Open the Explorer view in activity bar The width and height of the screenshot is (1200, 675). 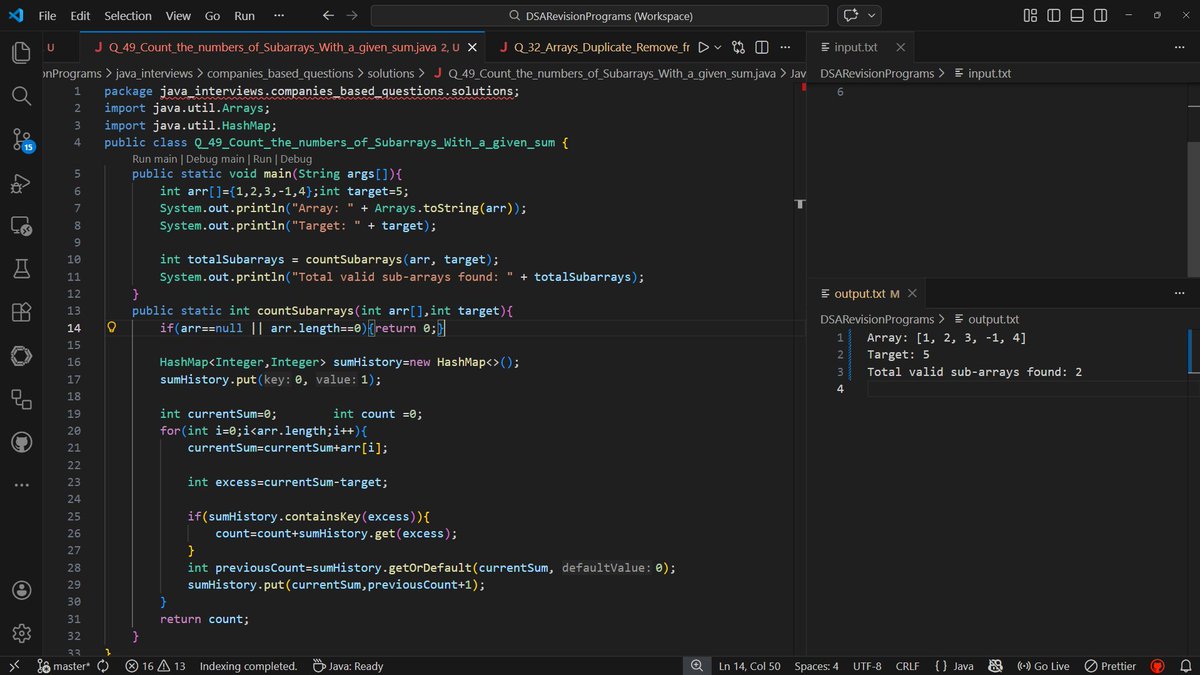[x=22, y=53]
